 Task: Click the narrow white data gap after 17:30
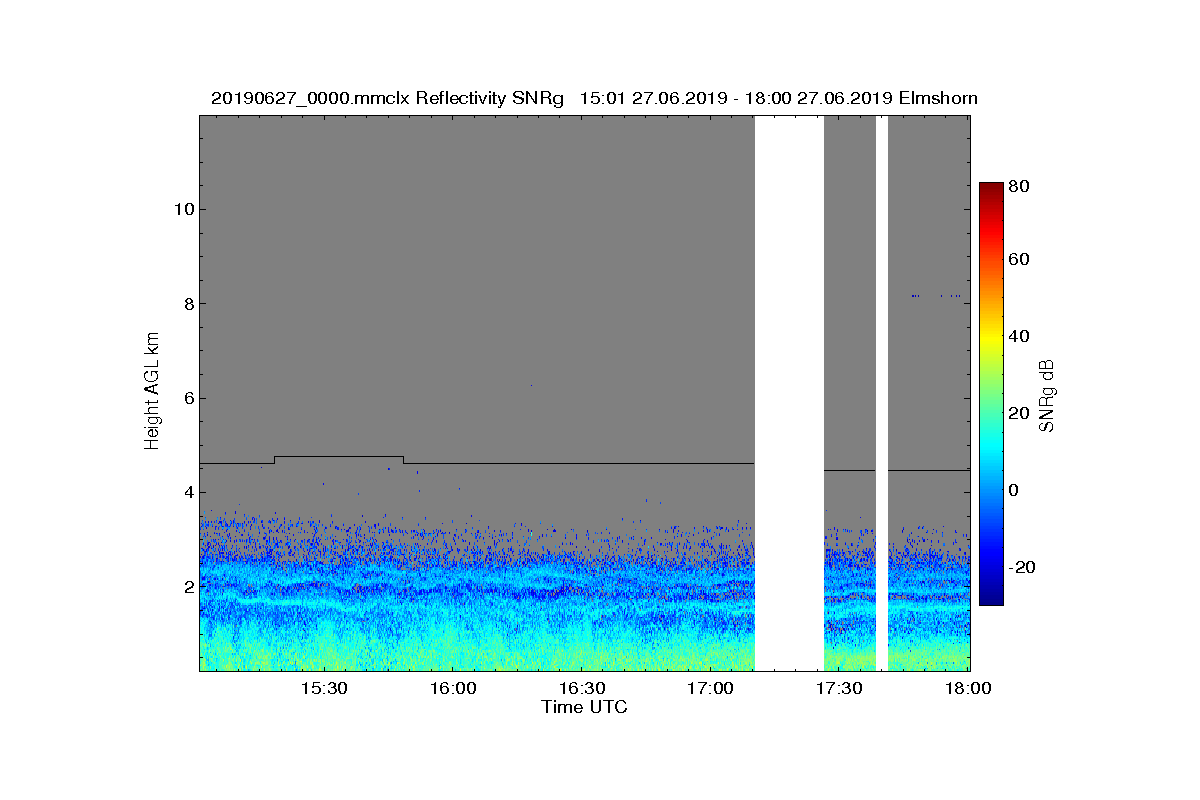pos(882,393)
